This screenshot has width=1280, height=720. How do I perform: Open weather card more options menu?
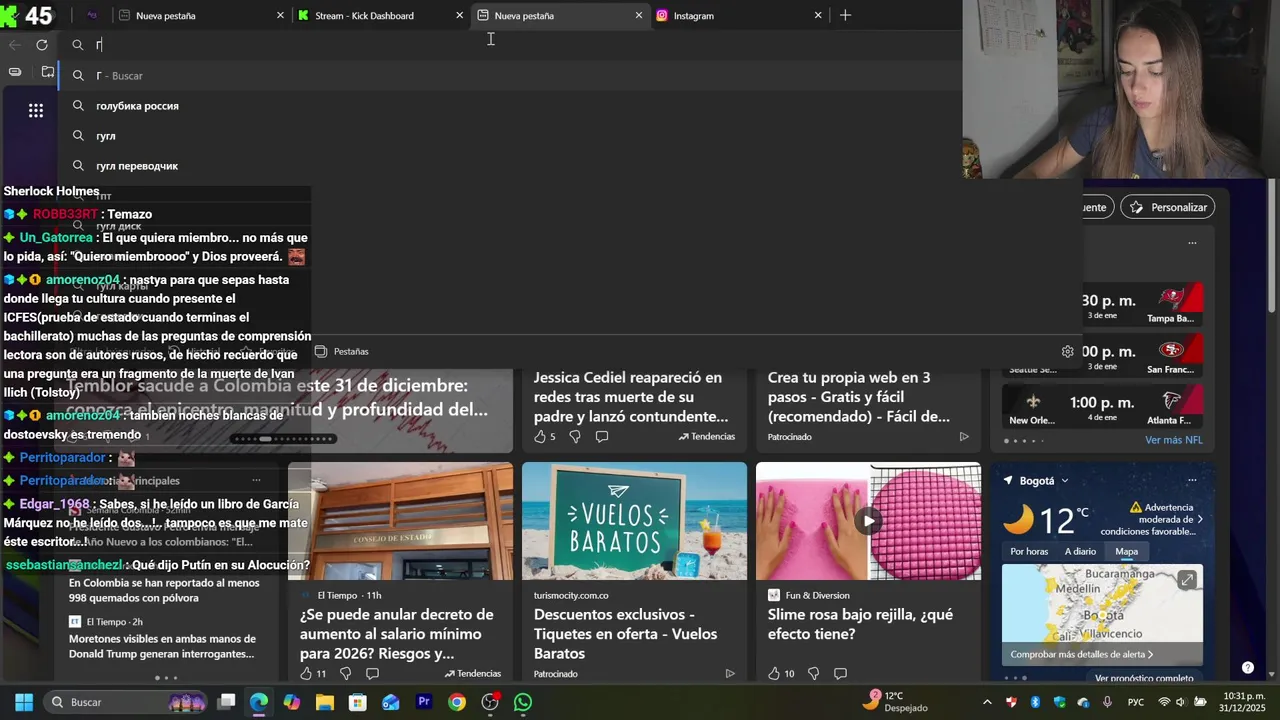1192,481
